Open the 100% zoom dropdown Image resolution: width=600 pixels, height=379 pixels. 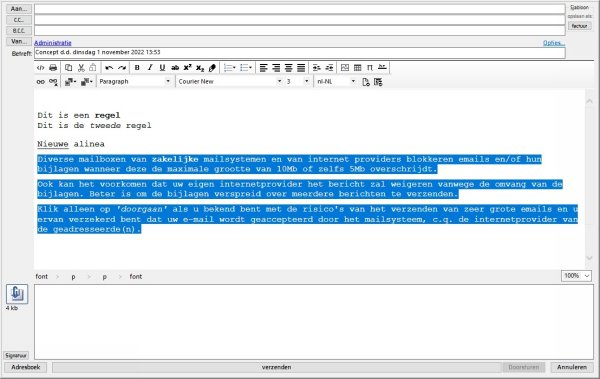tap(576, 276)
